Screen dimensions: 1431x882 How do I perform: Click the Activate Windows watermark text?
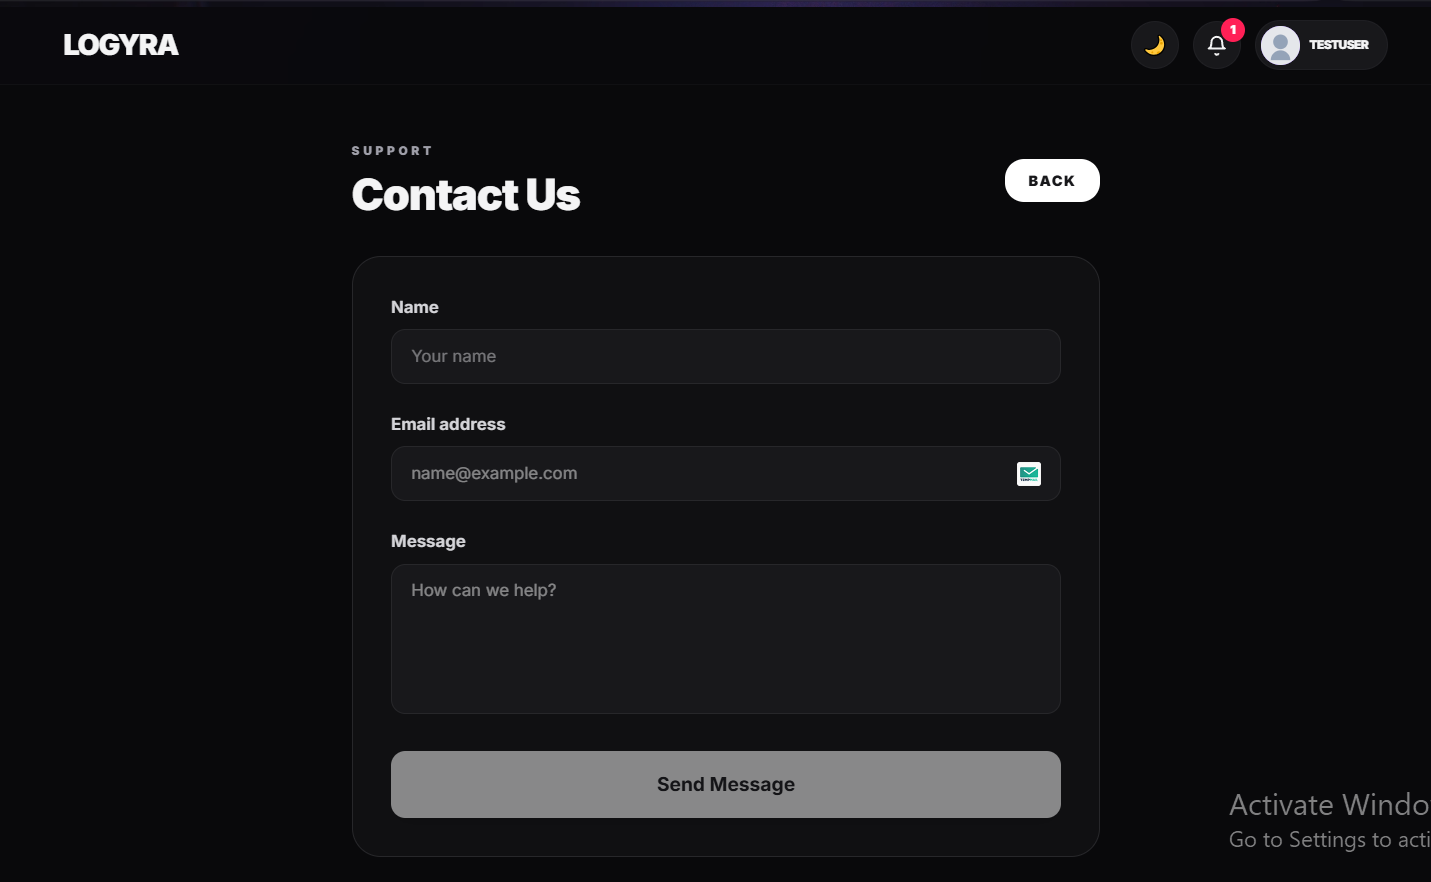1330,805
